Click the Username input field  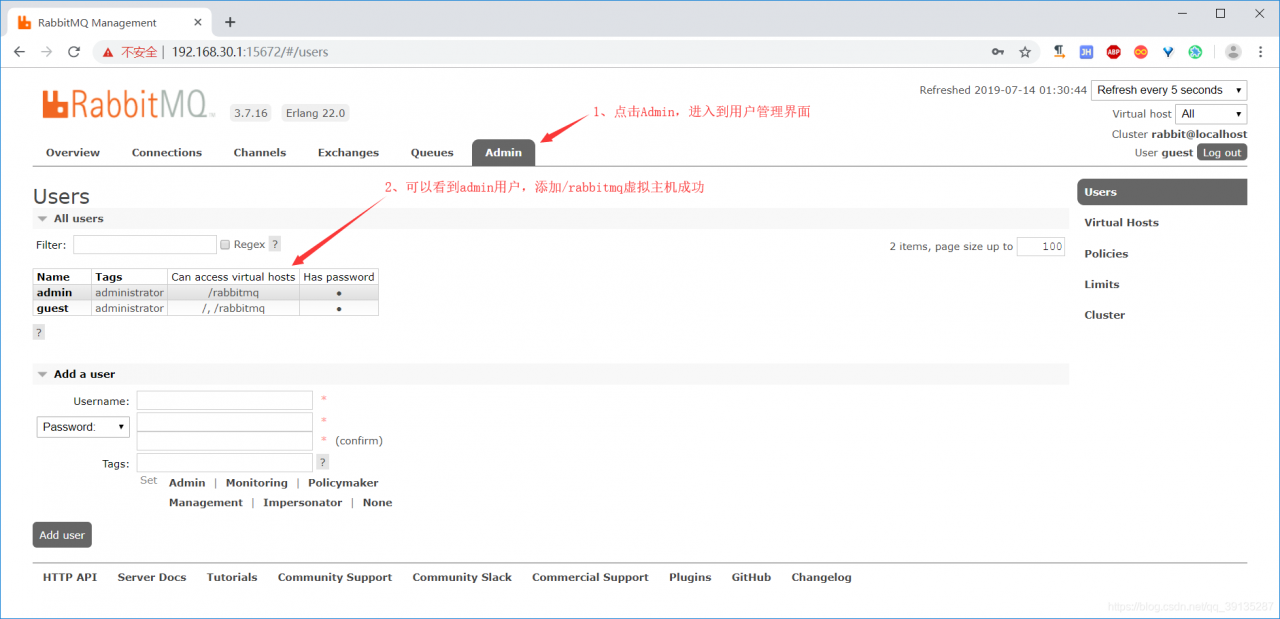[225, 400]
